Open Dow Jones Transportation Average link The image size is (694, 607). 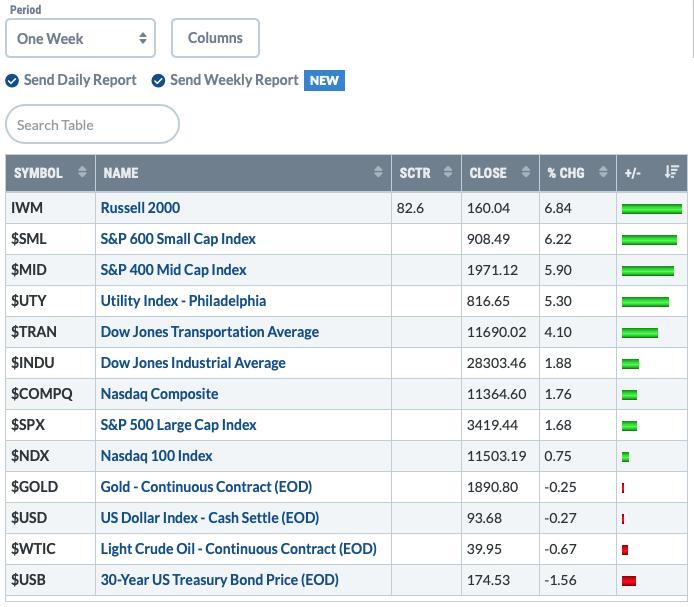point(210,332)
